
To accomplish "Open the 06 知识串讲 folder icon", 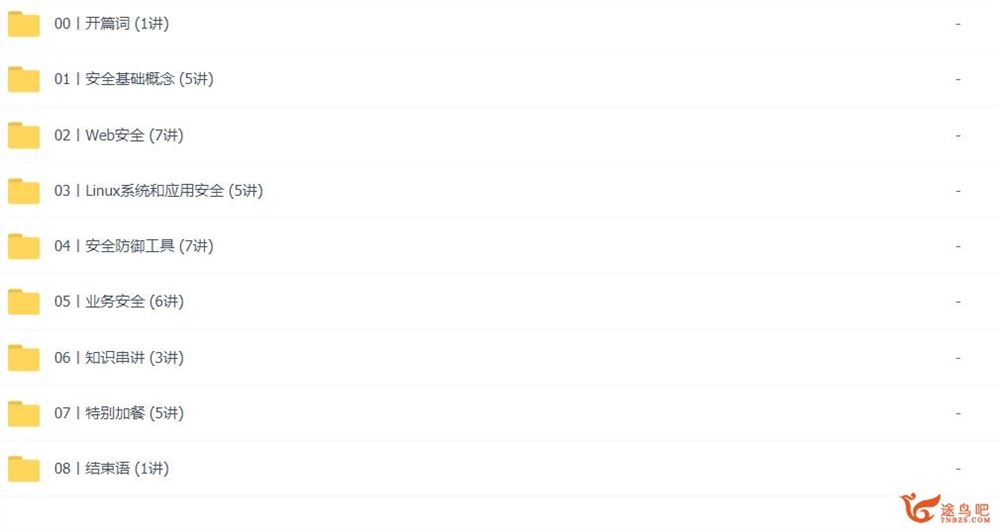I will click(24, 358).
